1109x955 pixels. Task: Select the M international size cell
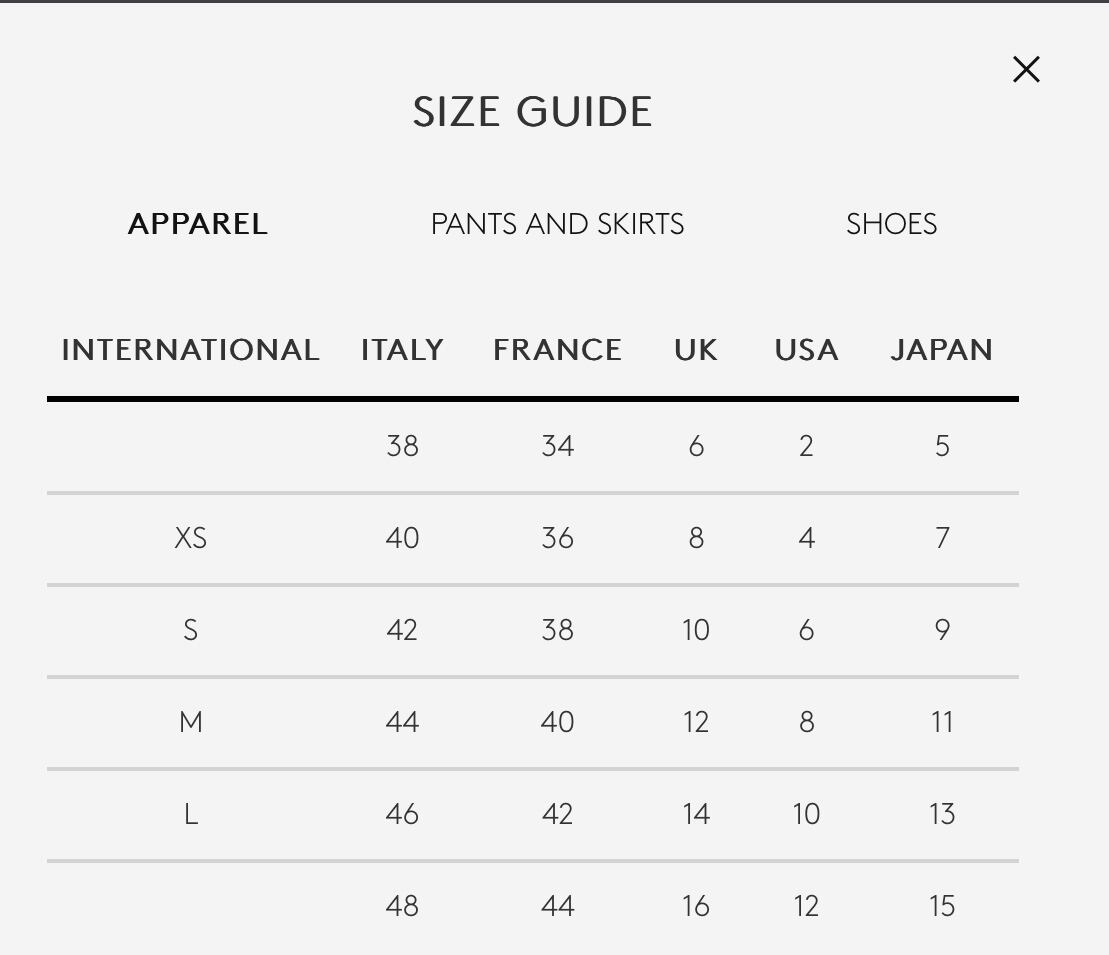click(190, 722)
